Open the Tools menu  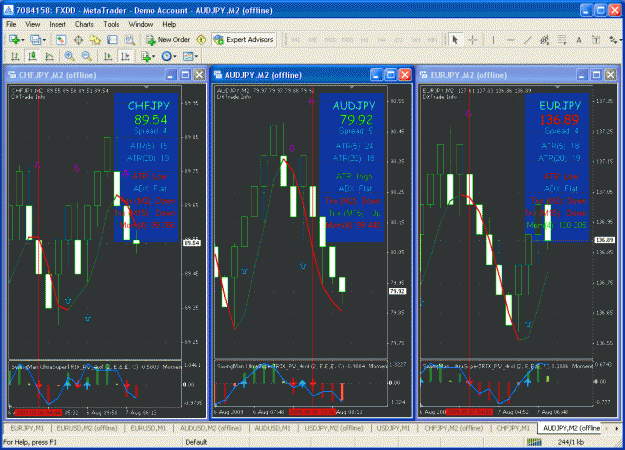111,24
